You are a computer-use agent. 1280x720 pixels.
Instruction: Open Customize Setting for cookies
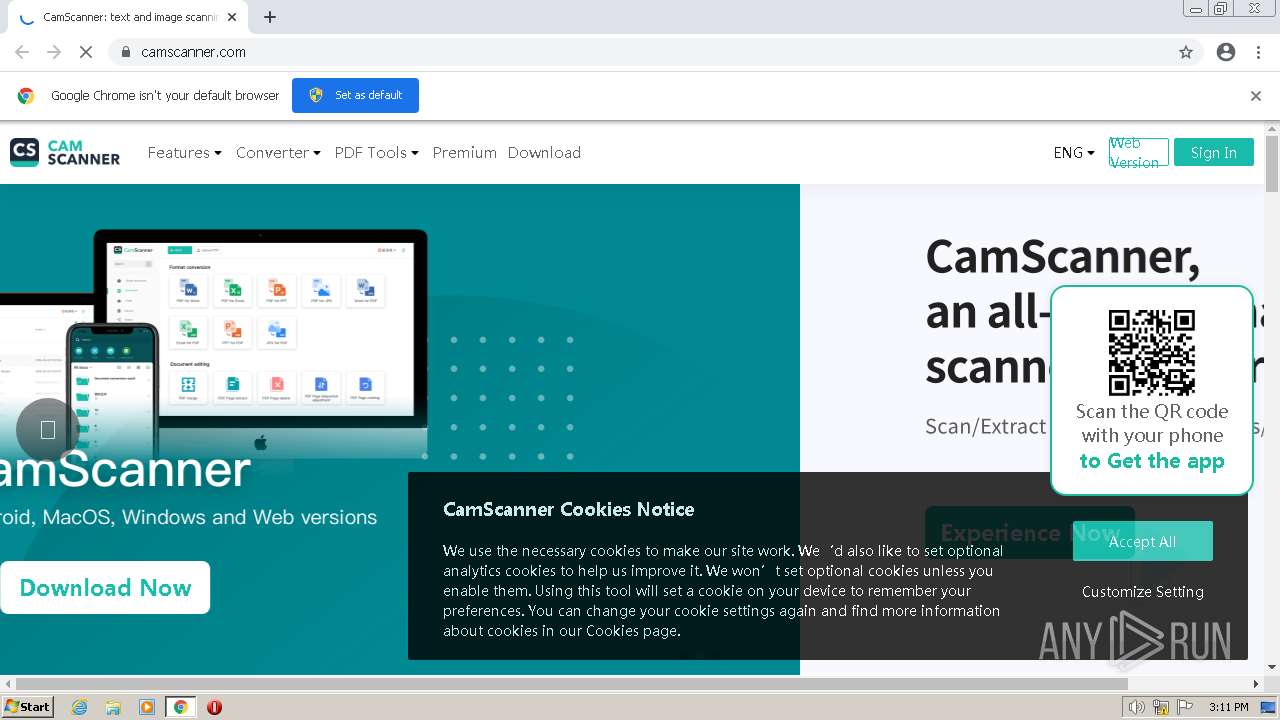pyautogui.click(x=1142, y=591)
